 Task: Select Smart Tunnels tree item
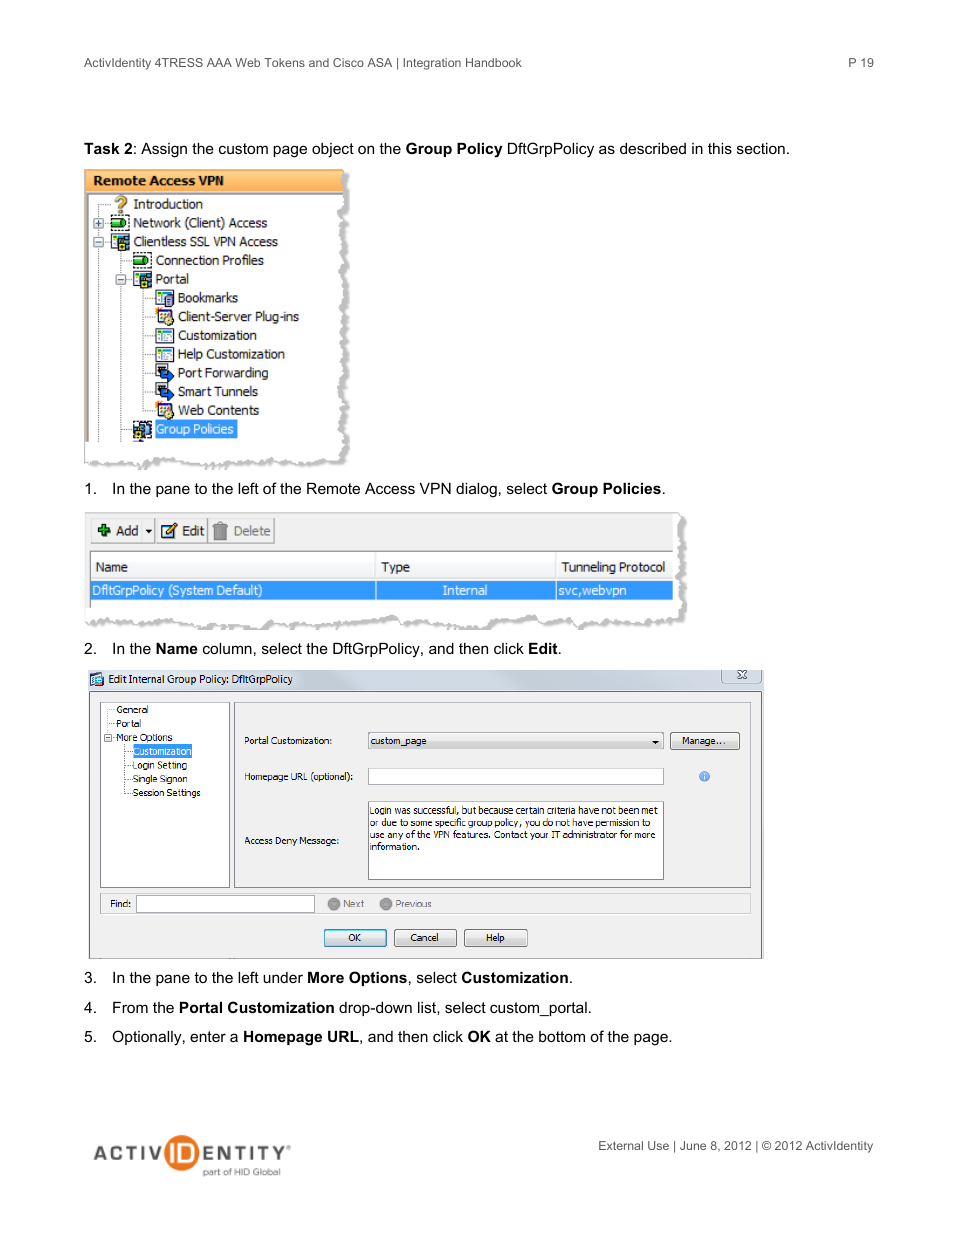click(218, 392)
